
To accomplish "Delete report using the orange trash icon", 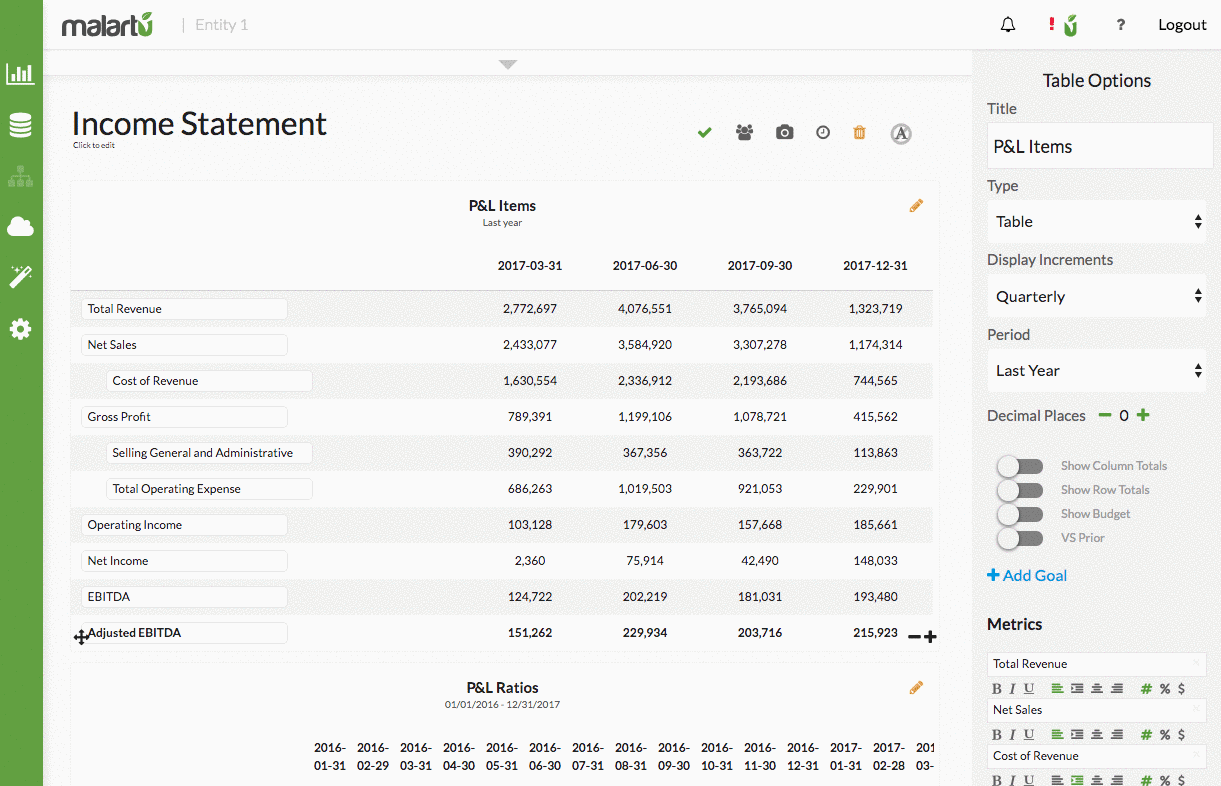I will 859,132.
